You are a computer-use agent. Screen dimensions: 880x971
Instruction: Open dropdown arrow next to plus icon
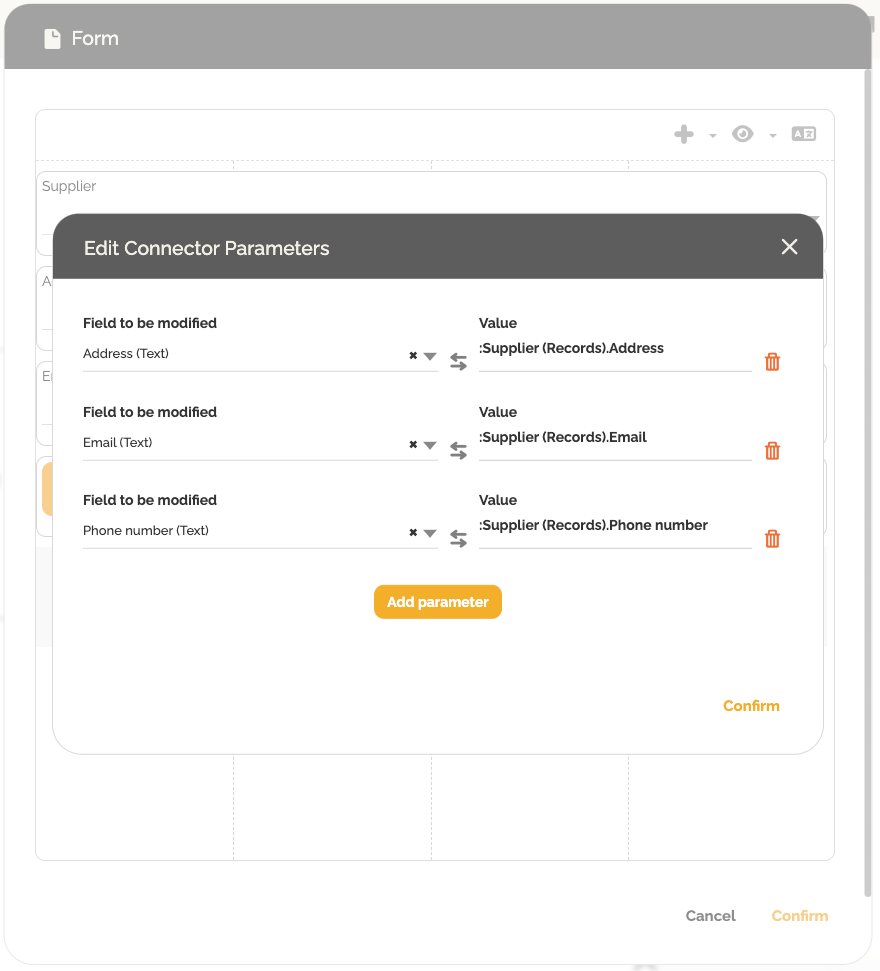tap(713, 136)
